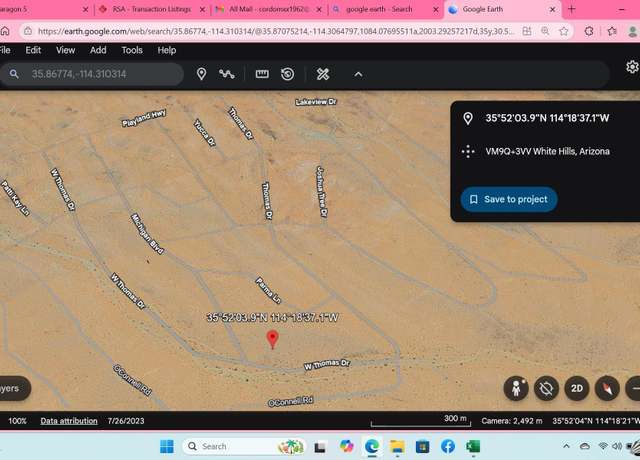
Task: Click the Patti Kay Ln map label
Action: click(x=15, y=198)
